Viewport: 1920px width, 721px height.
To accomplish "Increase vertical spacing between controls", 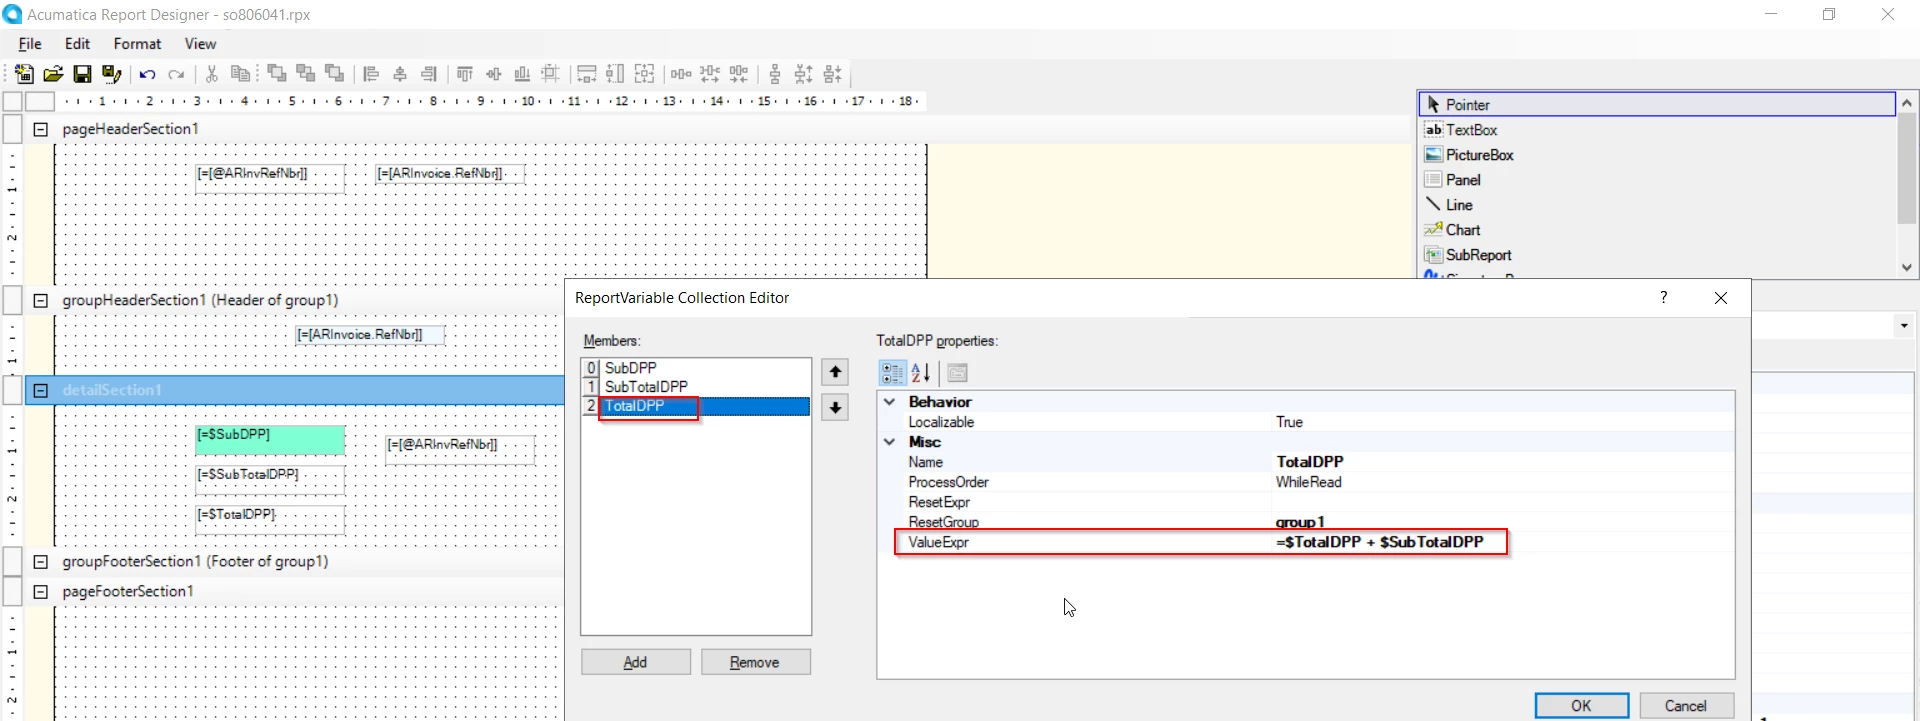I will (x=803, y=74).
